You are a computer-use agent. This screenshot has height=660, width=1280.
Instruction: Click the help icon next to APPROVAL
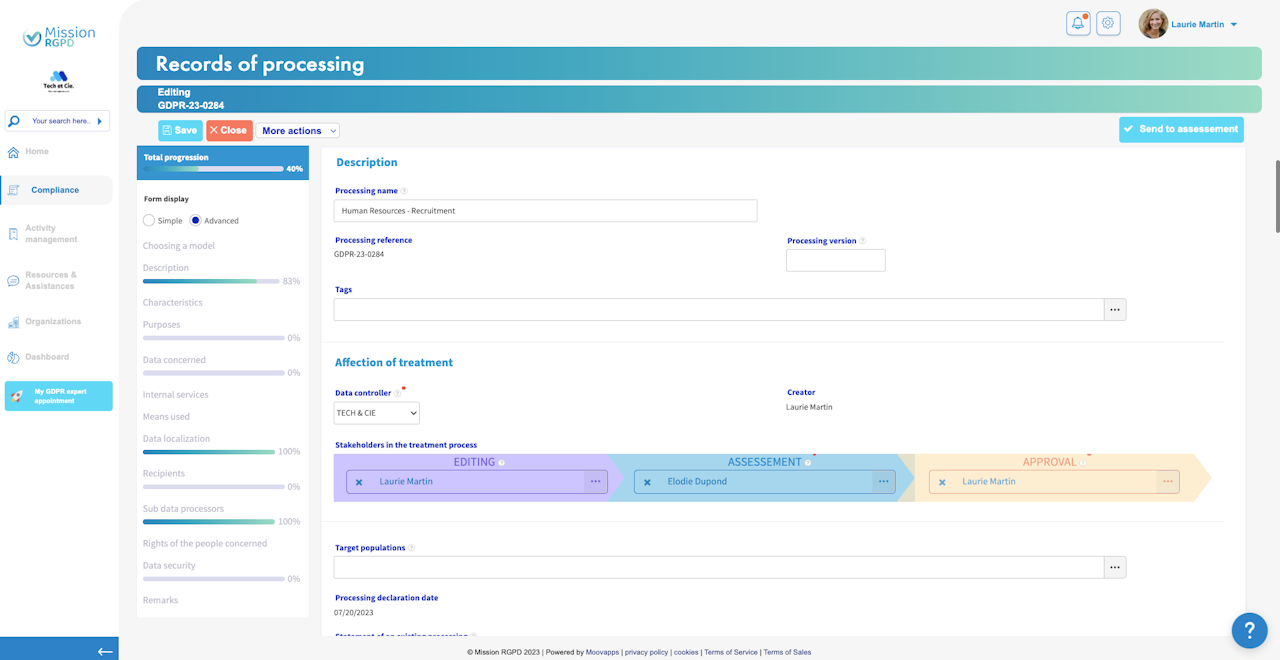coord(1082,463)
